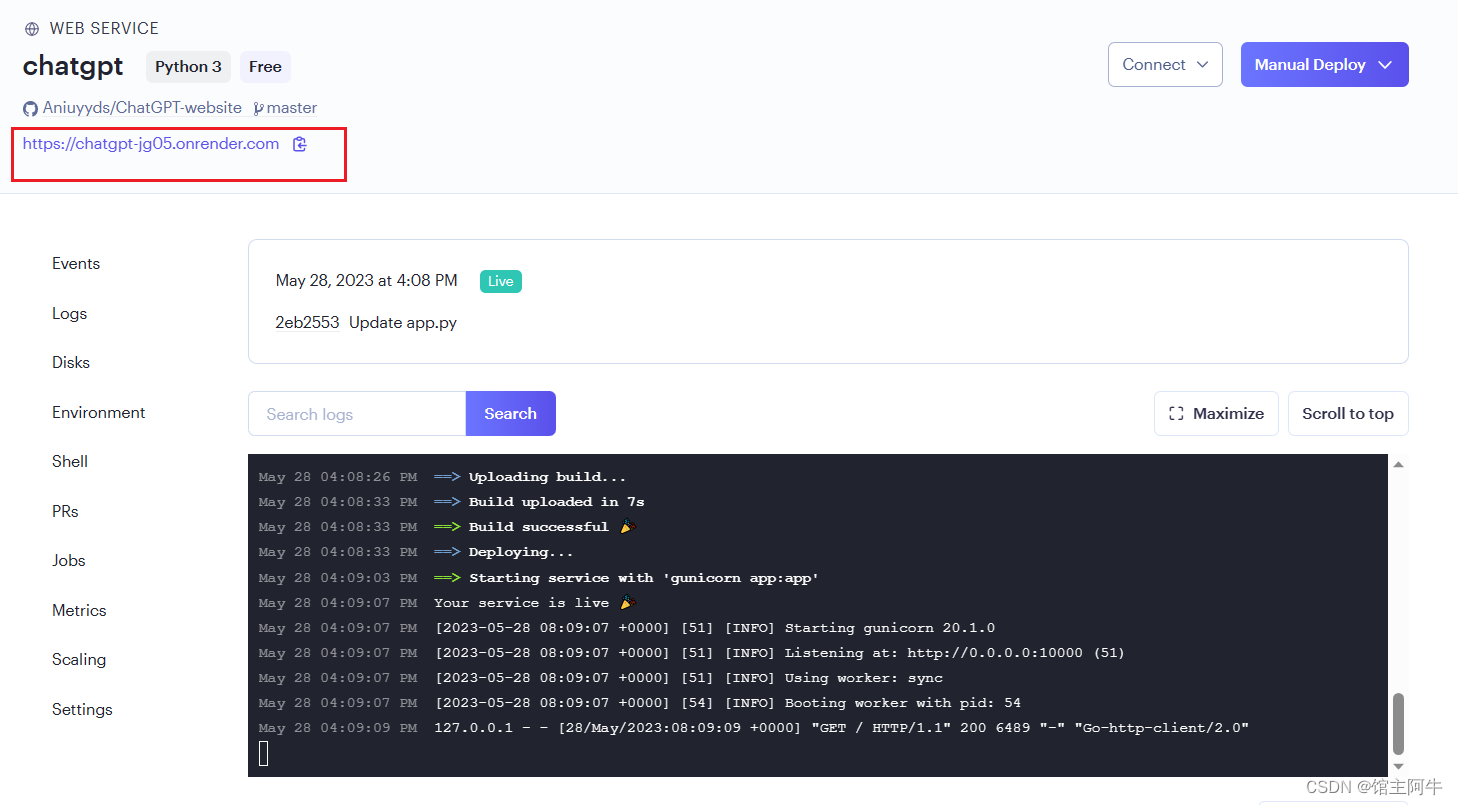The height and width of the screenshot is (805, 1458).
Task: Open the PRs section
Action: [65, 511]
